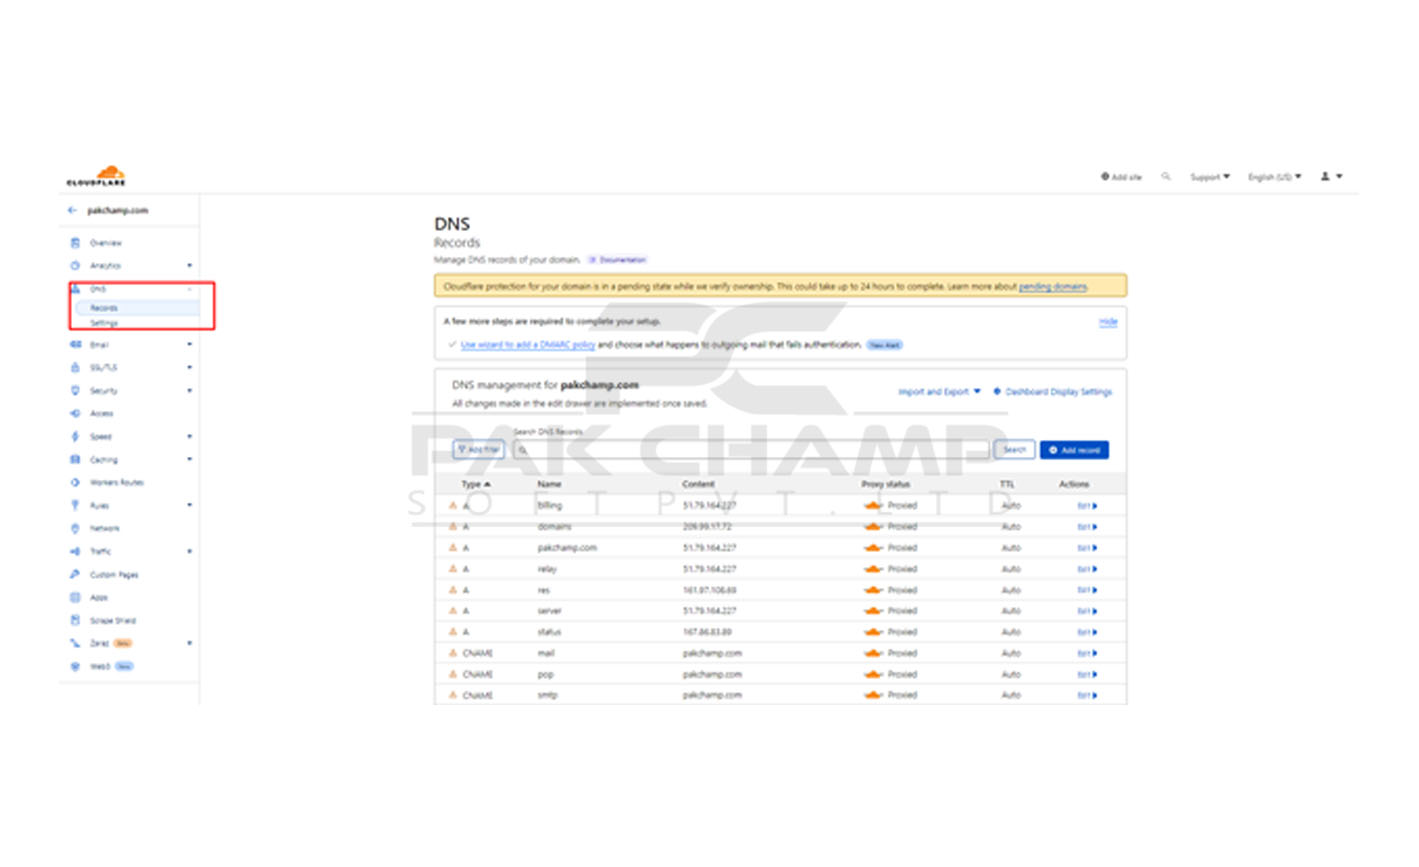Click the proxied cloud icon for status
Viewport: 1419px width, 867px height.
(873, 632)
